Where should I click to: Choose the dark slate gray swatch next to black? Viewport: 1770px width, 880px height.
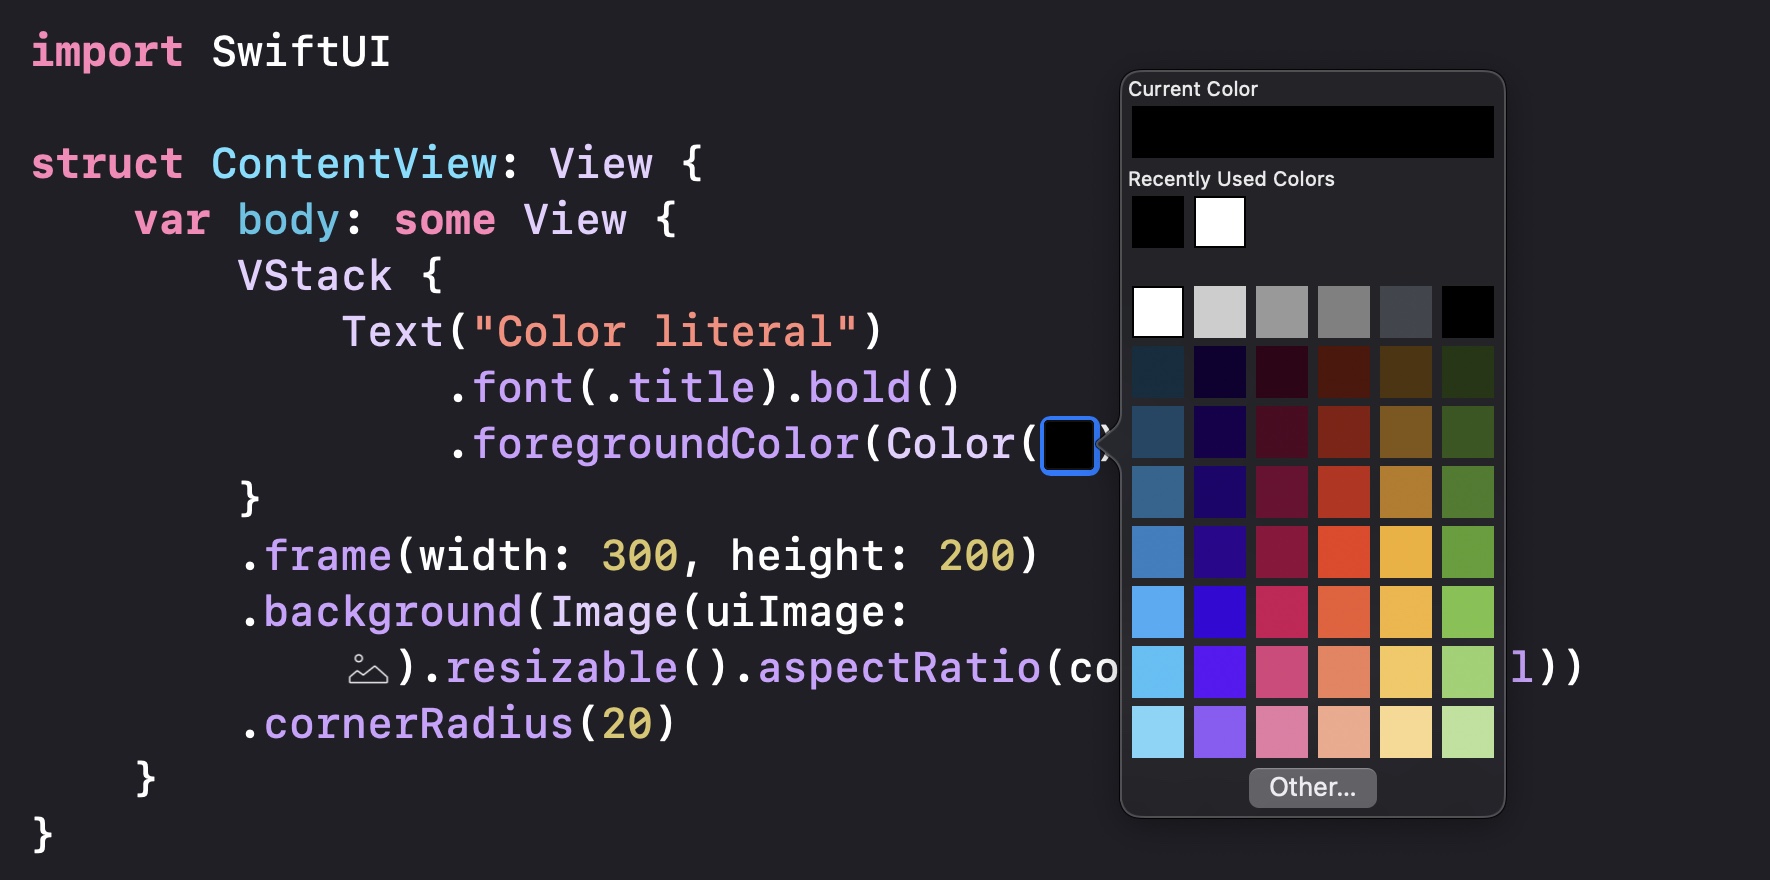point(1406,312)
